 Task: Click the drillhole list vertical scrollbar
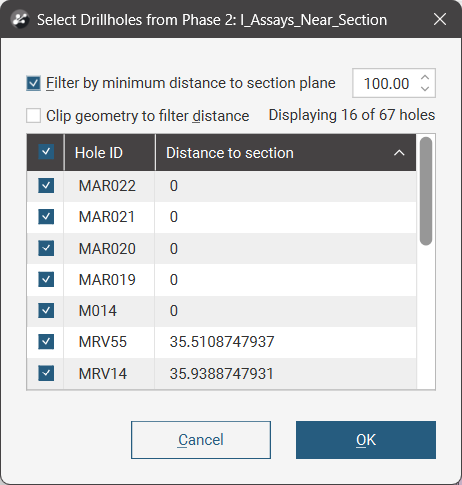[426, 191]
